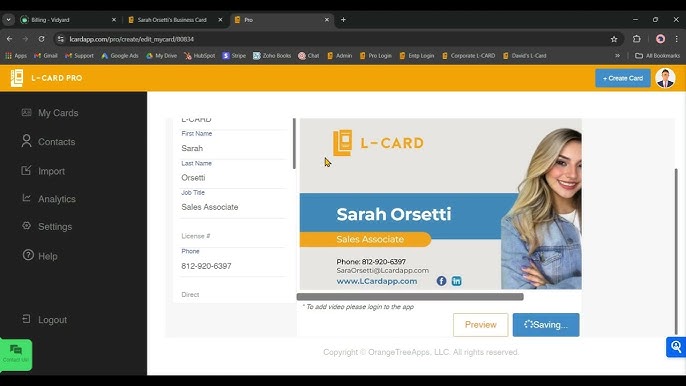Viewport: 686px width, 386px height.
Task: Click the form panel vertical scrollbar
Action: pos(294,144)
